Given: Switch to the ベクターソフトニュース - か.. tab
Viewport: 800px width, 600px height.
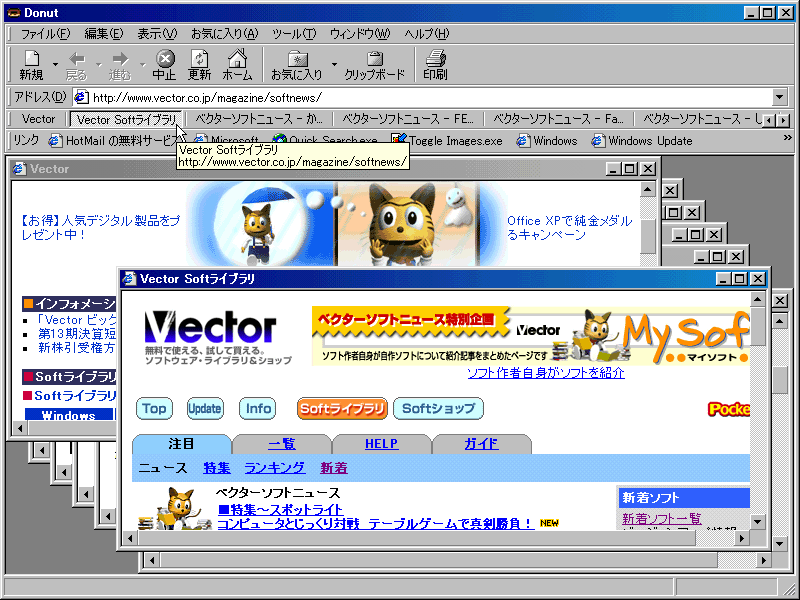Looking at the screenshot, I should pos(259,119).
